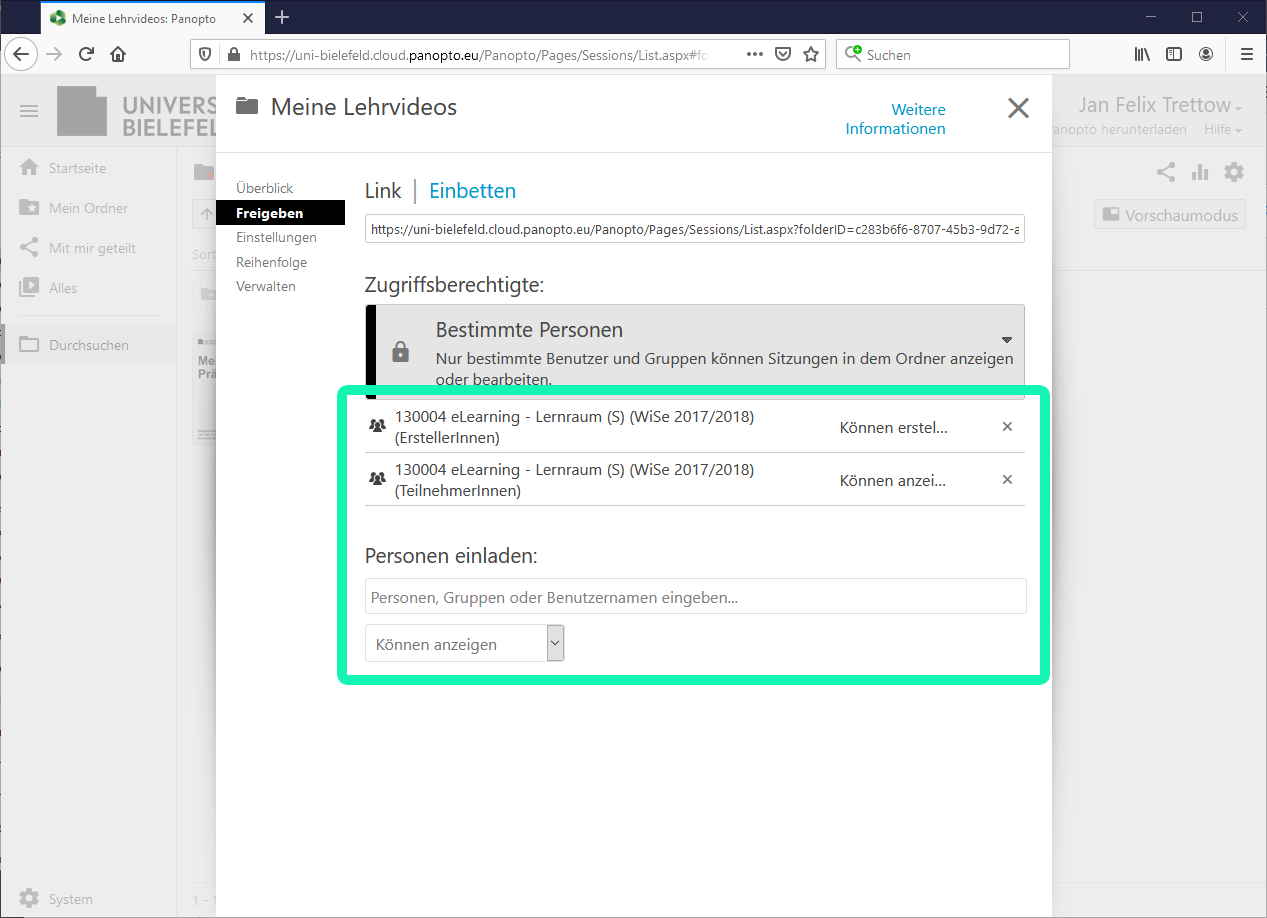Toggle Firefox sidebar view icon
Viewport: 1267px width, 918px height.
coord(1174,54)
